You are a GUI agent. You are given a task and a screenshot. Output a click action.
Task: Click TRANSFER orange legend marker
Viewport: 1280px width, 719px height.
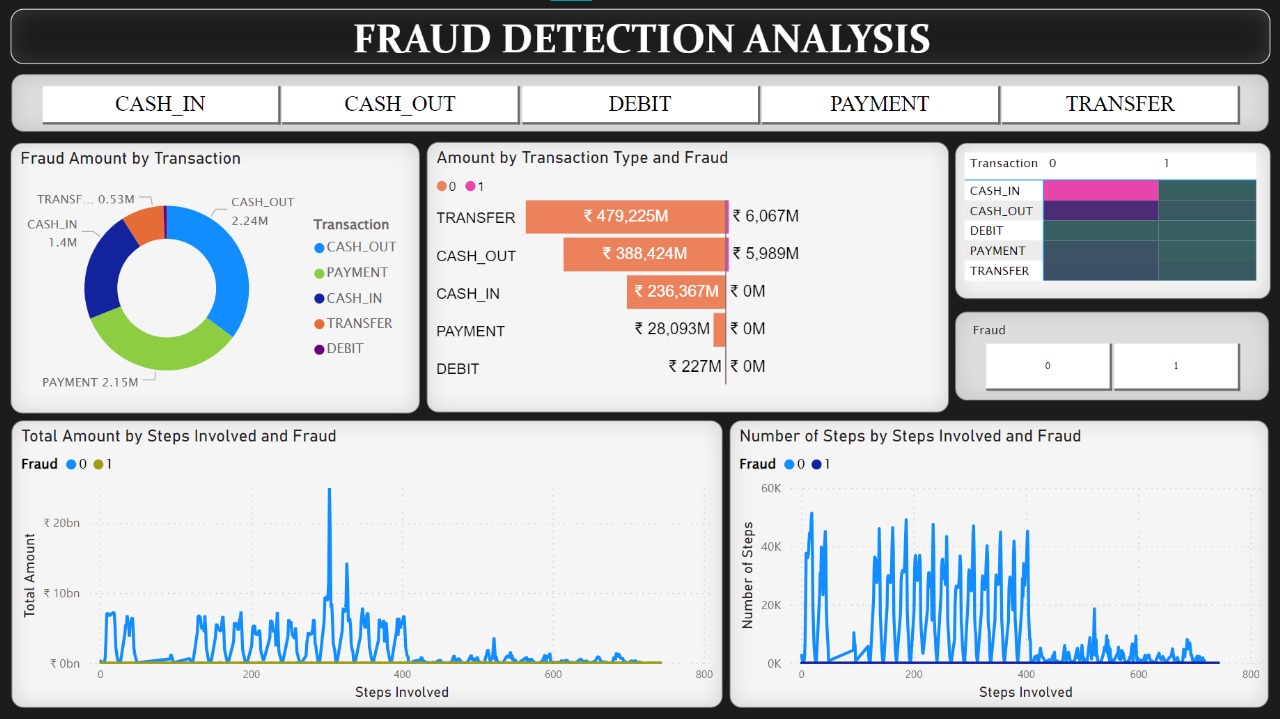point(319,324)
